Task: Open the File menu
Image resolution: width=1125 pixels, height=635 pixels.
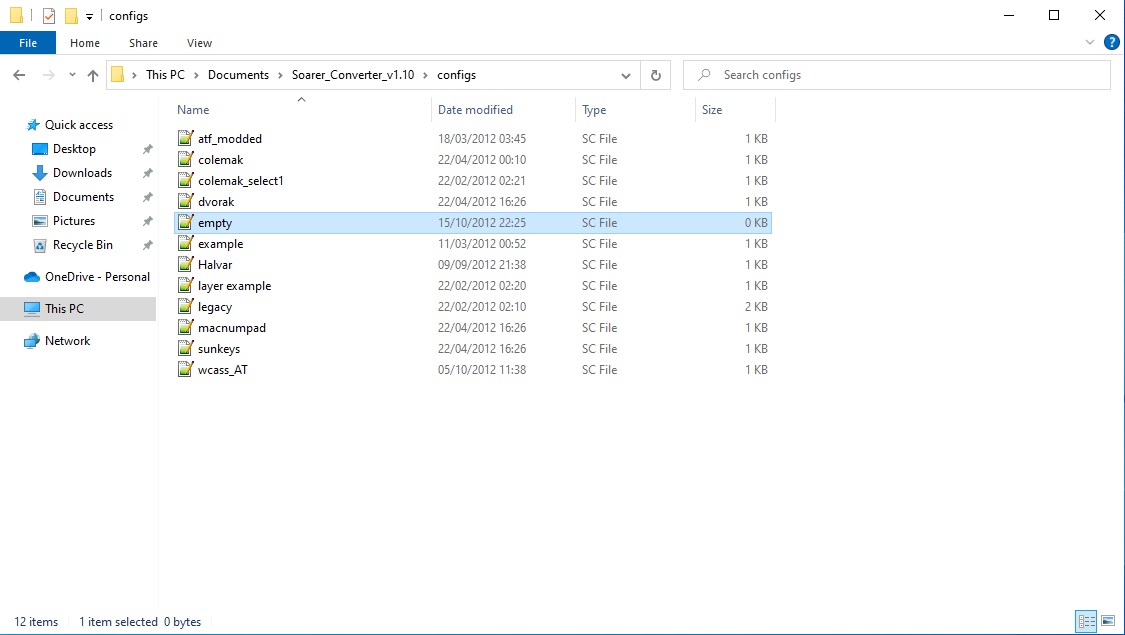Action: 28,42
